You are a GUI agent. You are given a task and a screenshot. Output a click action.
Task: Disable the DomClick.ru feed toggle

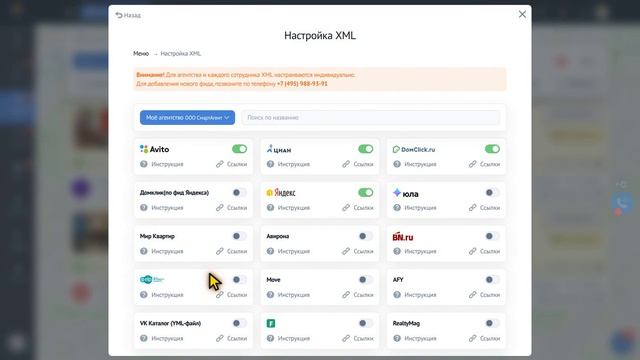(x=492, y=149)
